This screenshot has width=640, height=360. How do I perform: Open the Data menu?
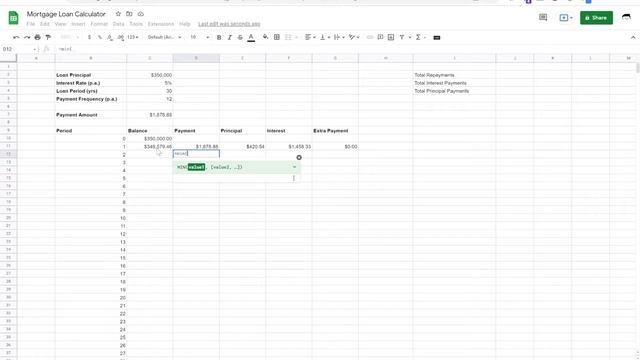pyautogui.click(x=118, y=24)
